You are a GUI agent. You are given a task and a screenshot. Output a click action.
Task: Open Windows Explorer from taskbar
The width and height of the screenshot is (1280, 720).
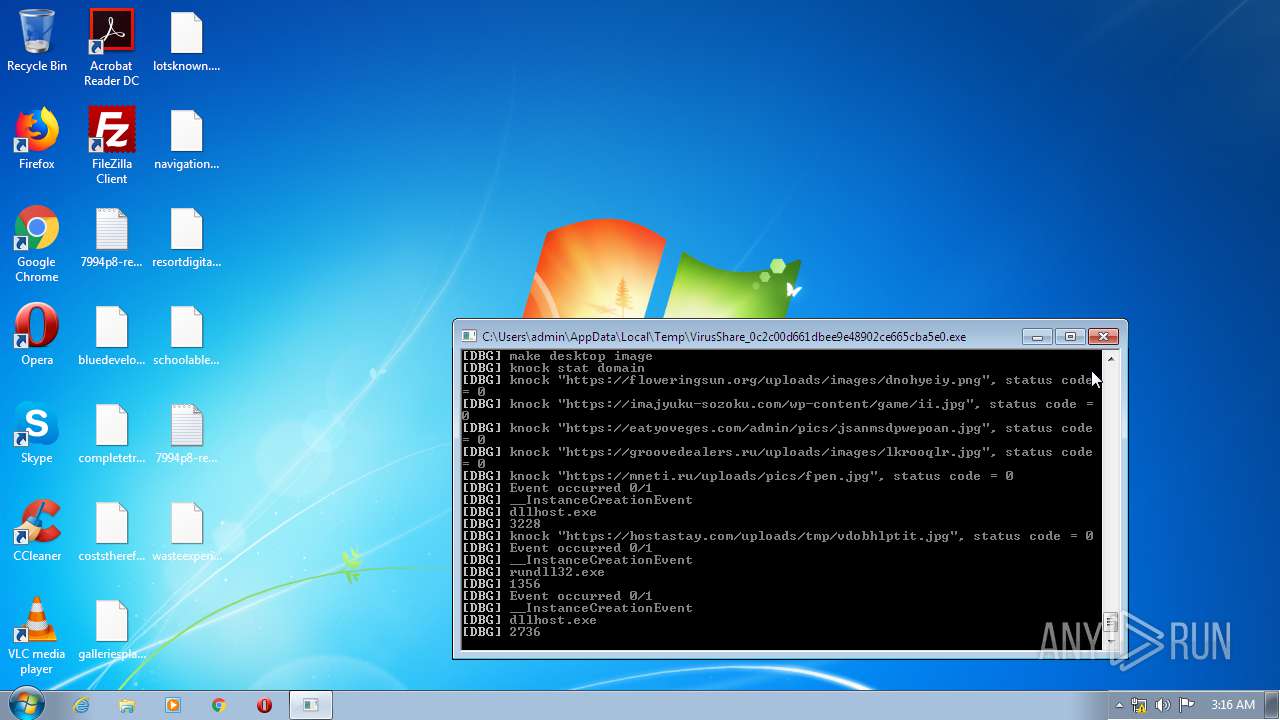coord(127,705)
